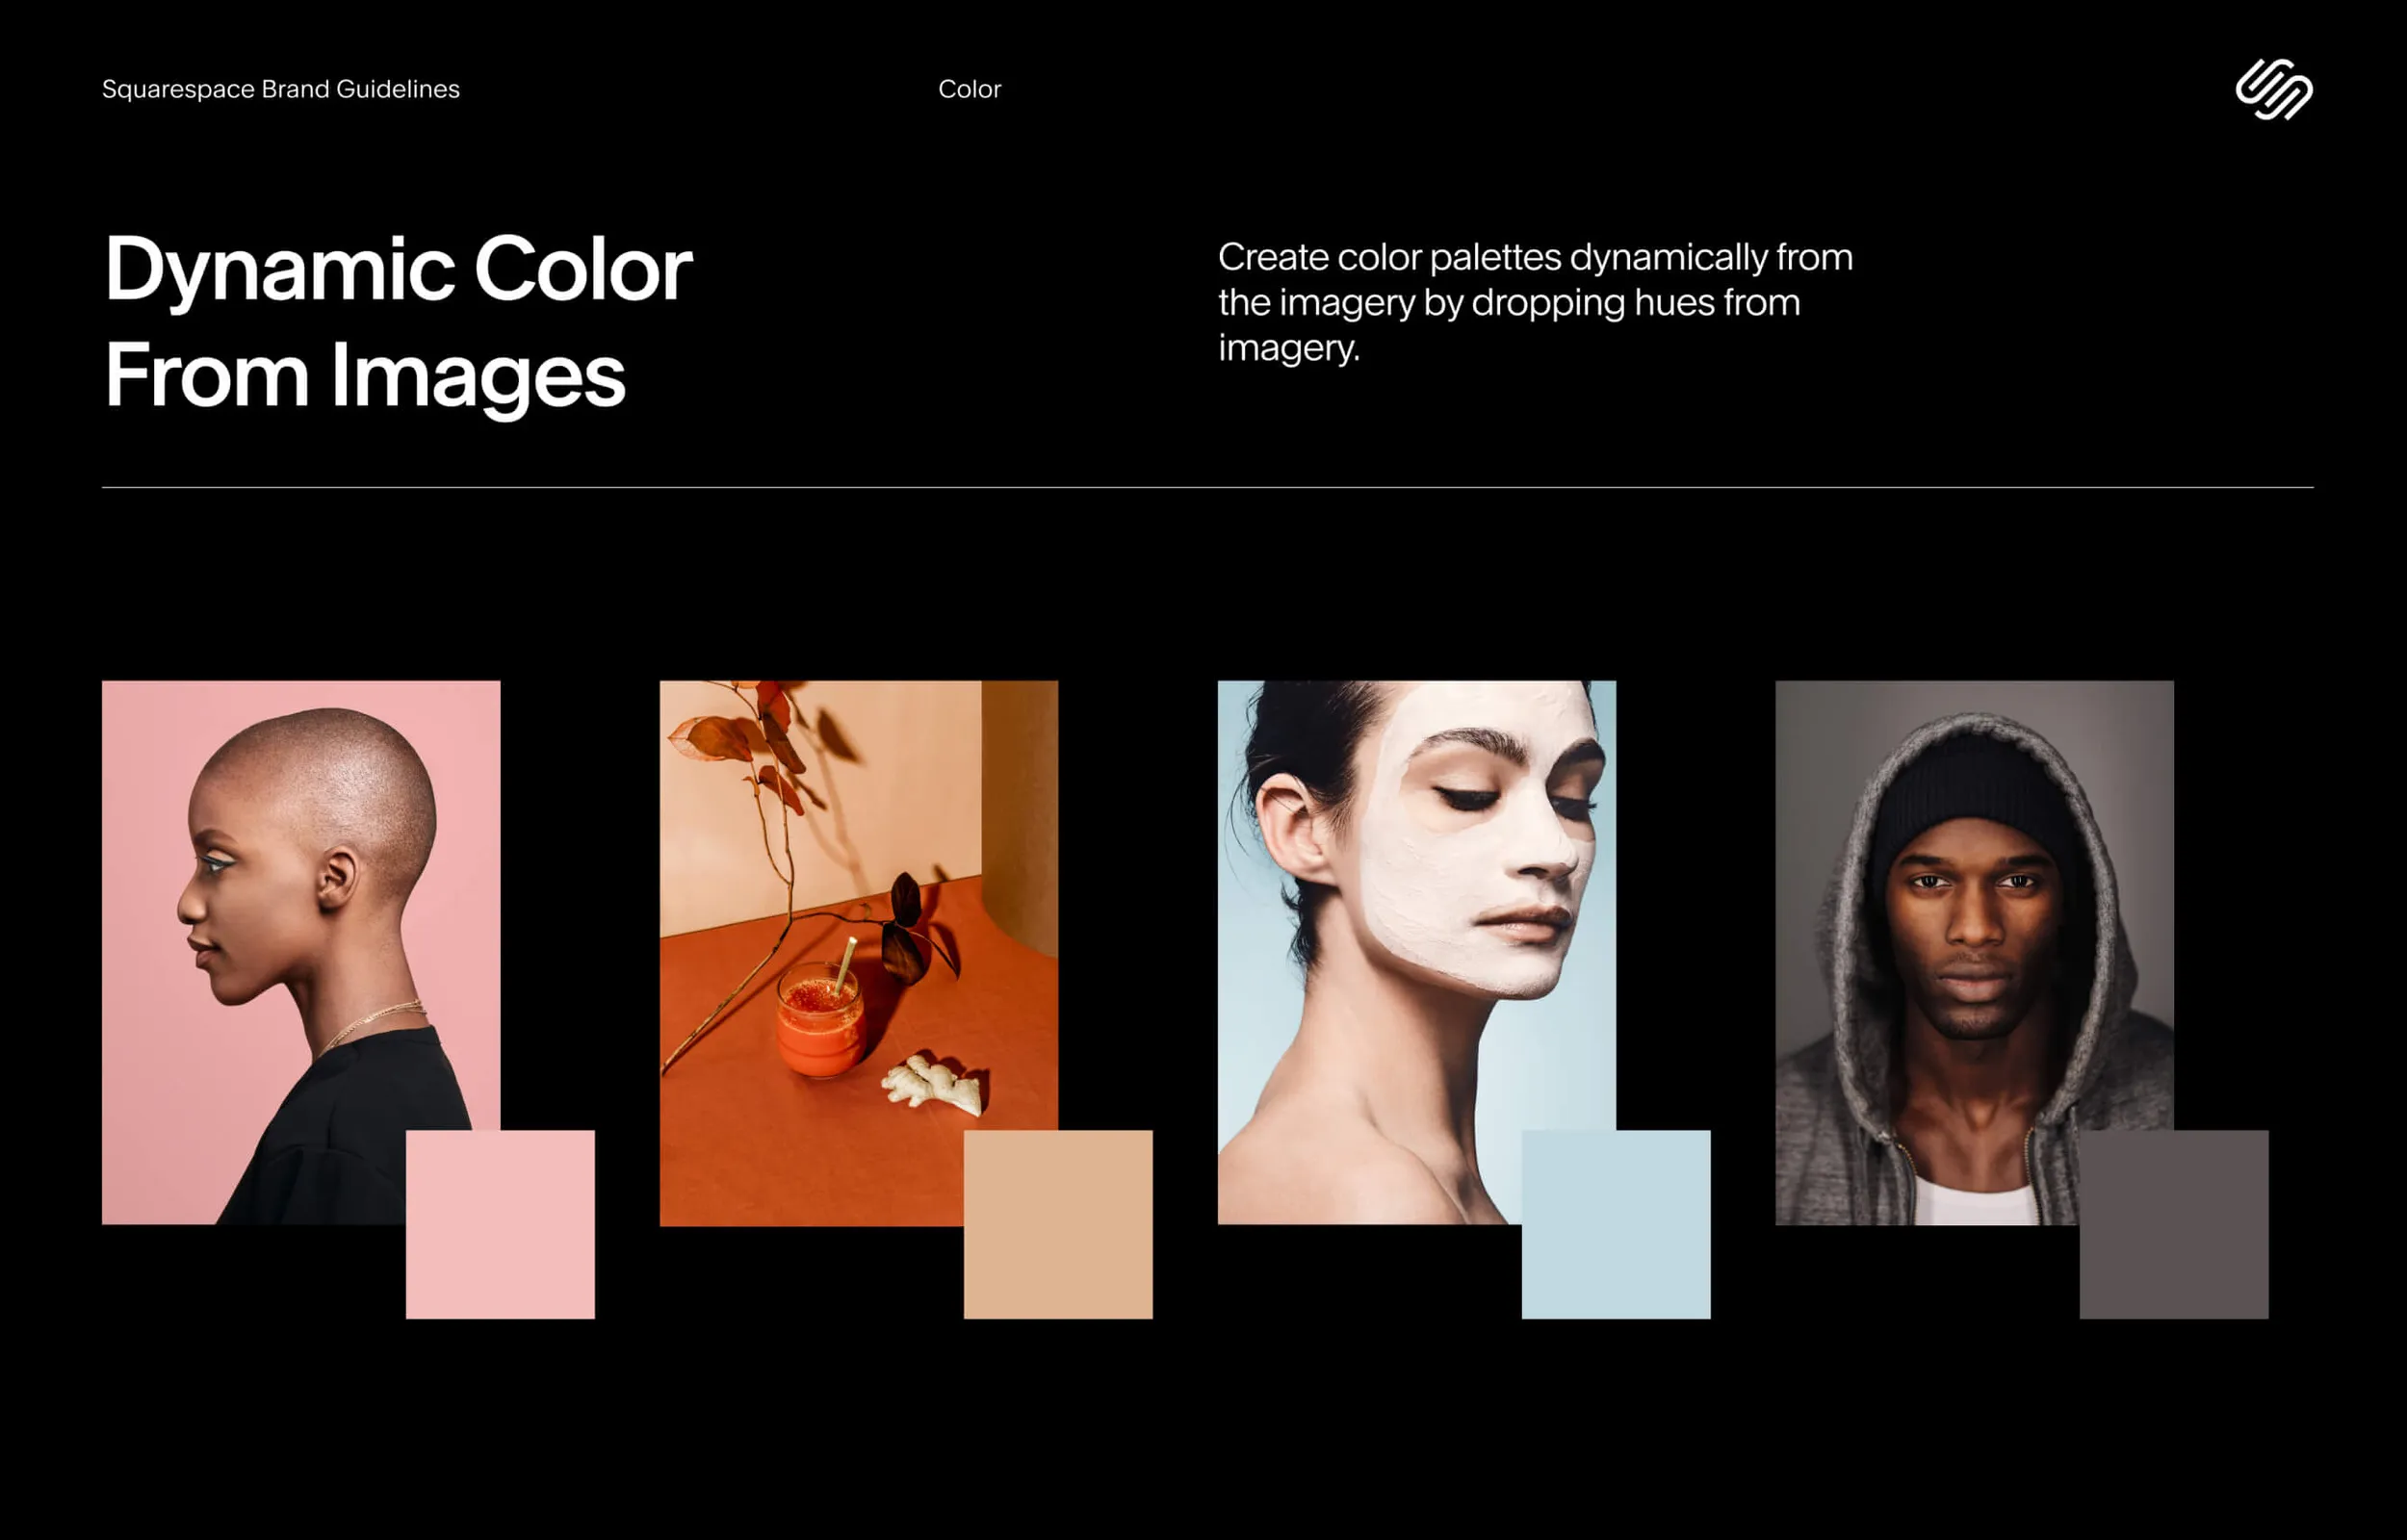The width and height of the screenshot is (2407, 1540).
Task: Pick the light pink color swatch
Action: pos(500,1224)
